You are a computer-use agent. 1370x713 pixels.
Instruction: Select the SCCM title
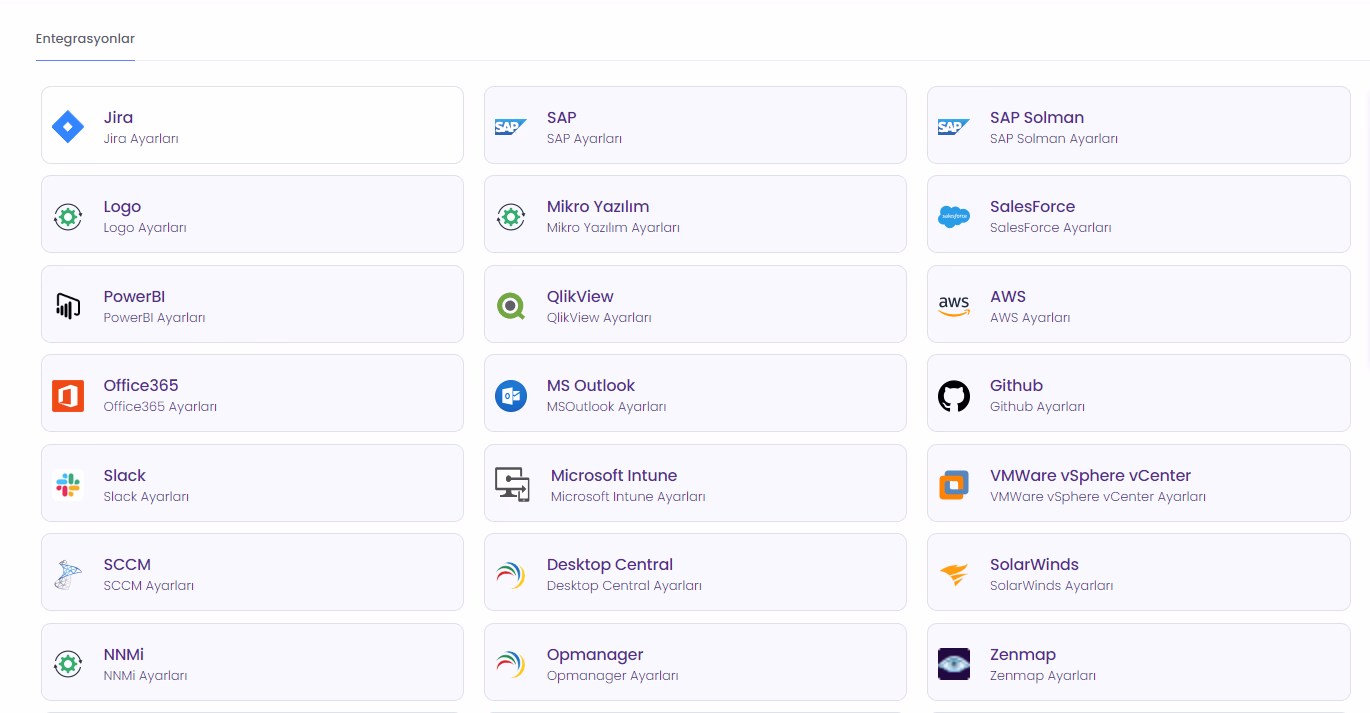click(127, 564)
